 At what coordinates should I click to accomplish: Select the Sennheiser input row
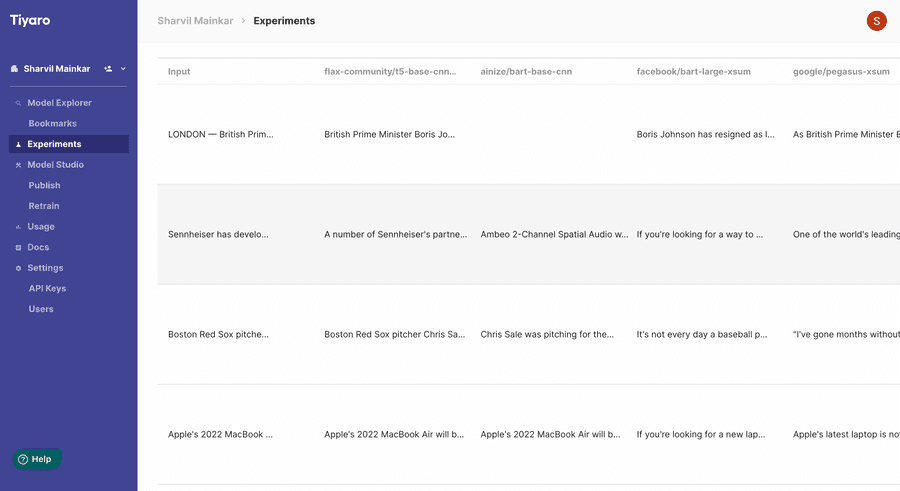(529, 234)
